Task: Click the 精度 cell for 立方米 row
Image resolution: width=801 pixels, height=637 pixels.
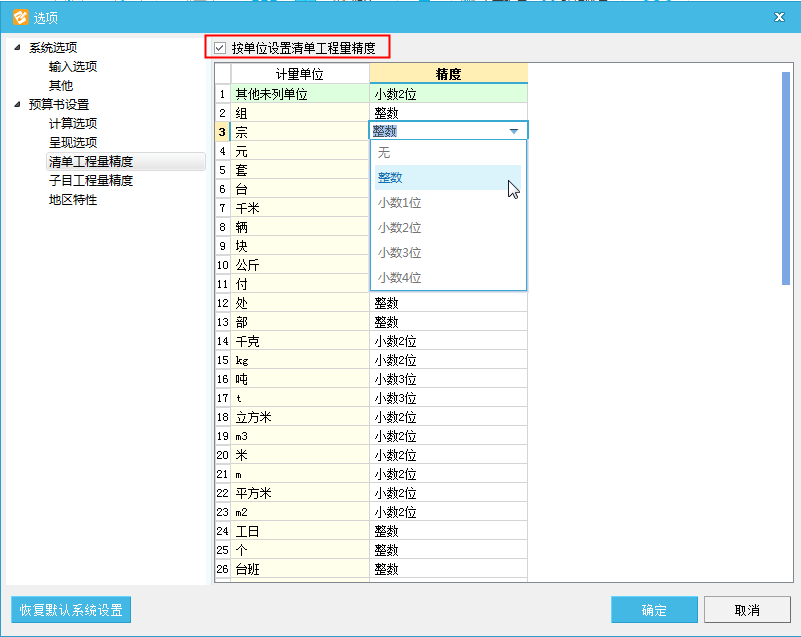Action: [x=448, y=417]
